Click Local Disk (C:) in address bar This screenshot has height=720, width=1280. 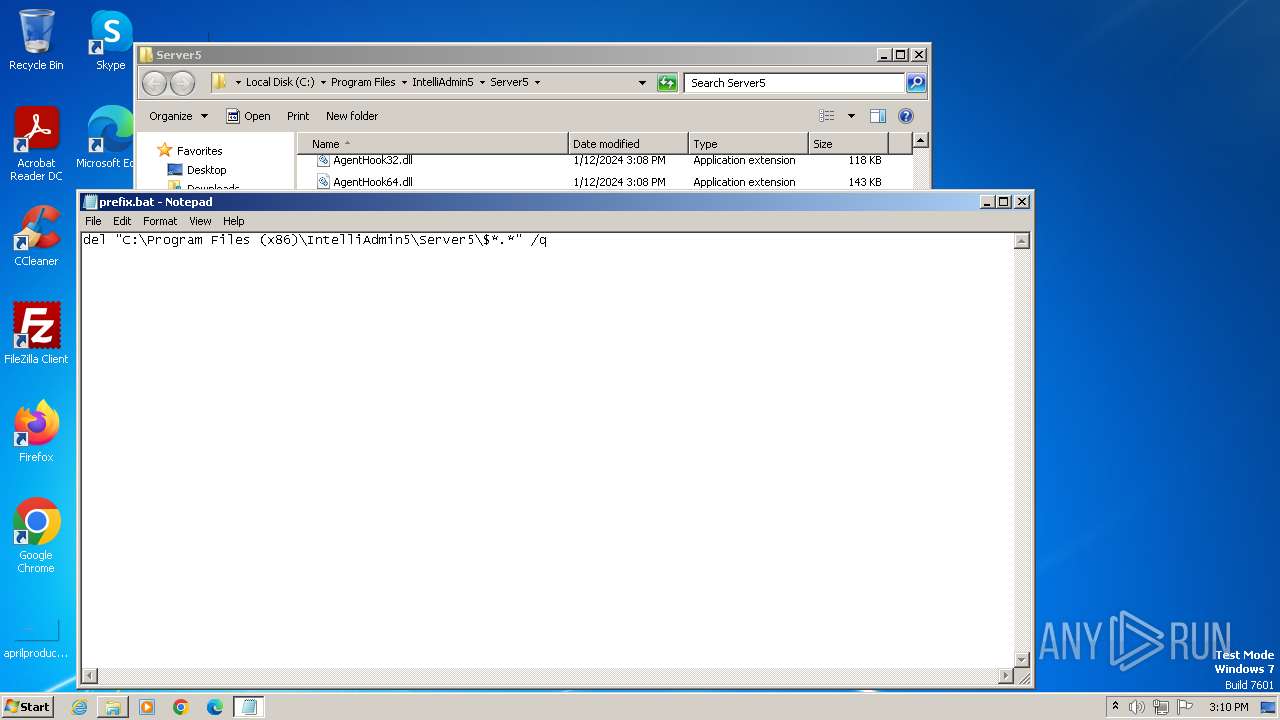click(x=280, y=83)
